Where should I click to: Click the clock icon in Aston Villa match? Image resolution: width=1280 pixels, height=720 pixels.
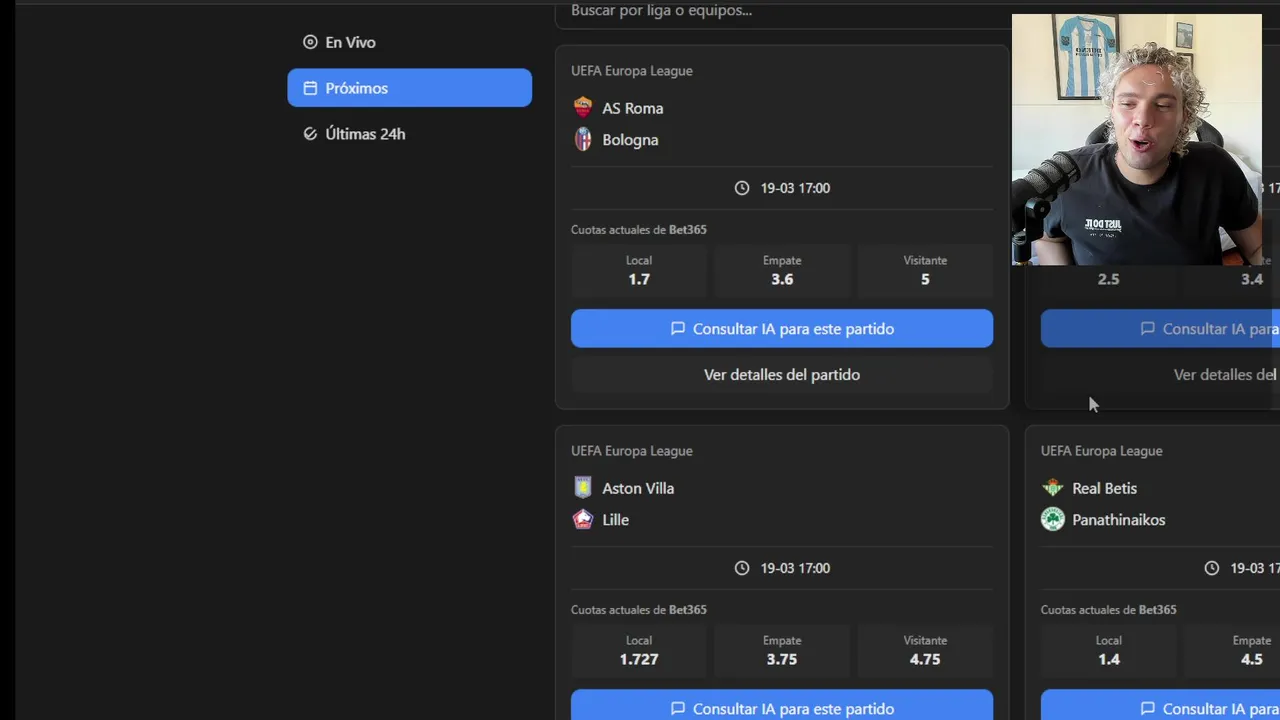pyautogui.click(x=742, y=568)
